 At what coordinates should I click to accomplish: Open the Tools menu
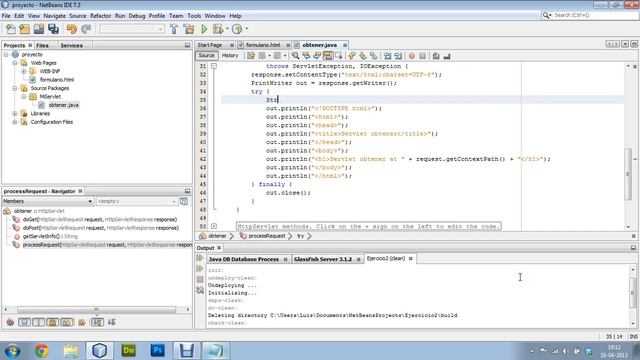(x=194, y=16)
